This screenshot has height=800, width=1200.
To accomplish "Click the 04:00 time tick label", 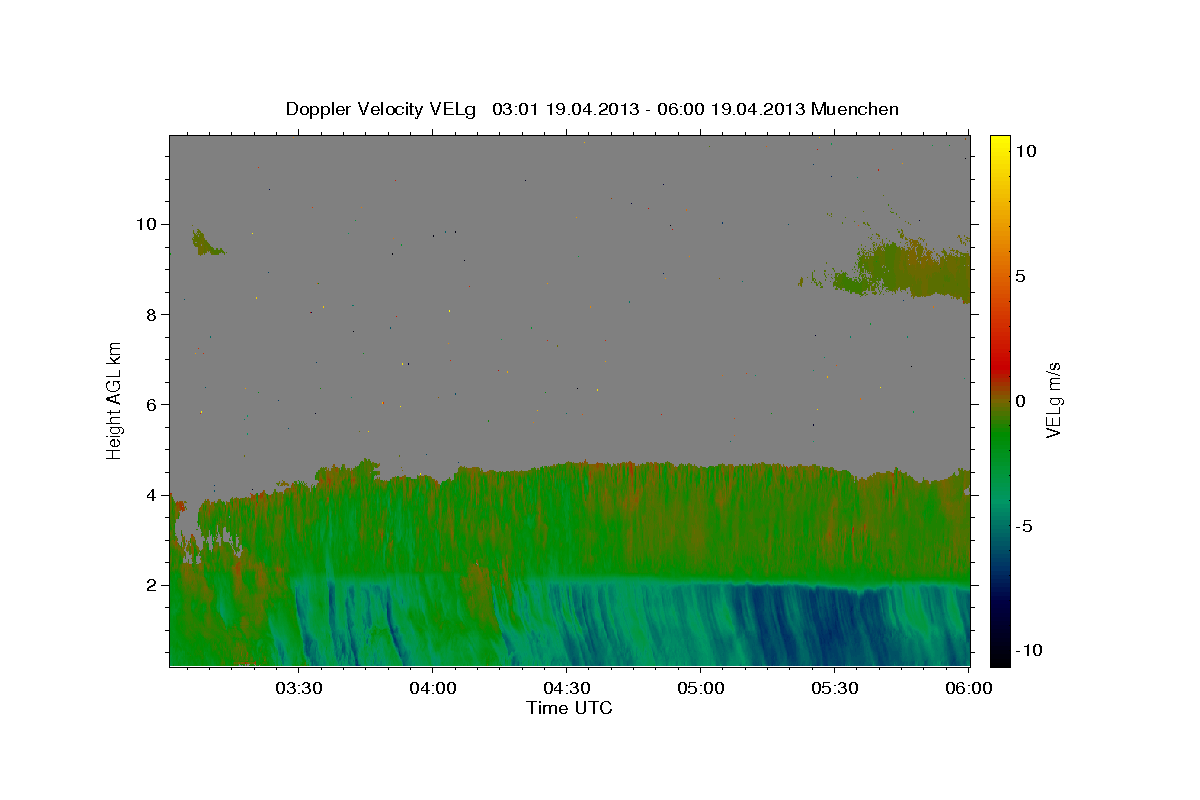I will pyautogui.click(x=433, y=688).
